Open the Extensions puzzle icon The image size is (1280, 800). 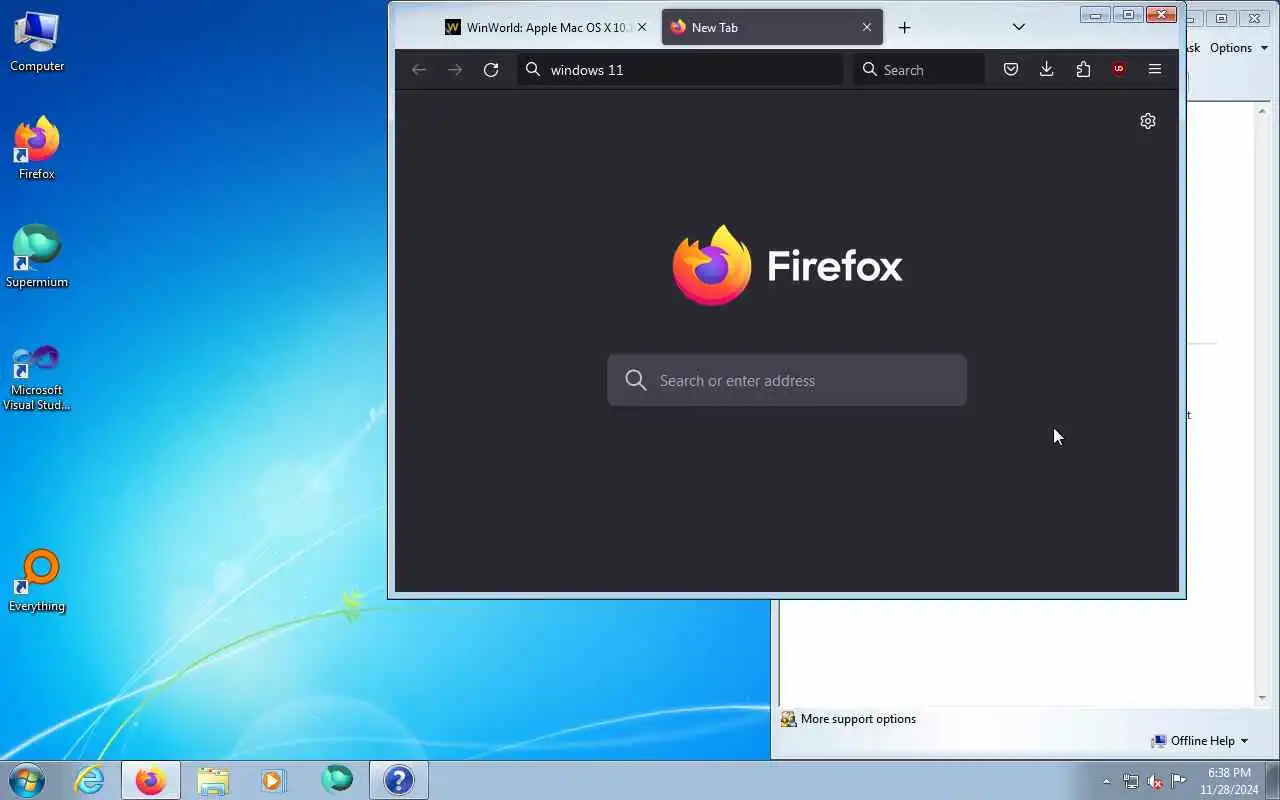pyautogui.click(x=1083, y=69)
